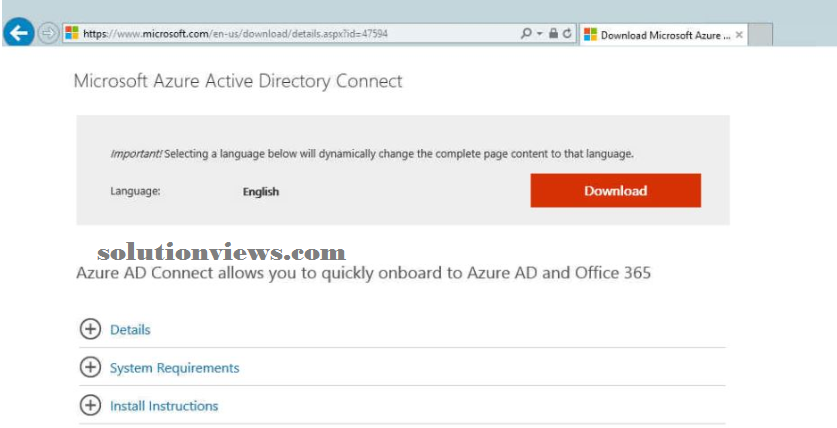The height and width of the screenshot is (428, 837).
Task: Open address bar autocomplete dropdown arrow
Action: point(540,34)
